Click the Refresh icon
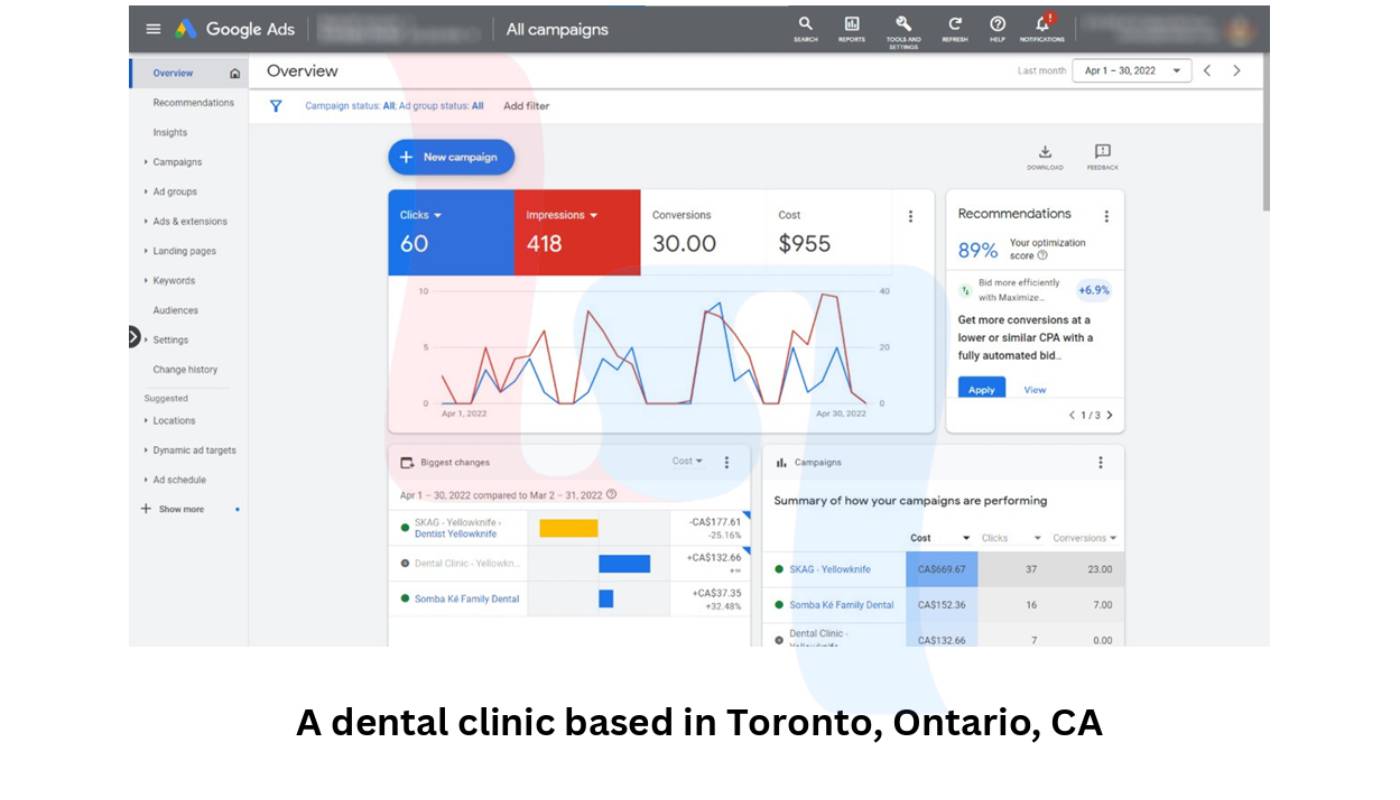 click(954, 25)
